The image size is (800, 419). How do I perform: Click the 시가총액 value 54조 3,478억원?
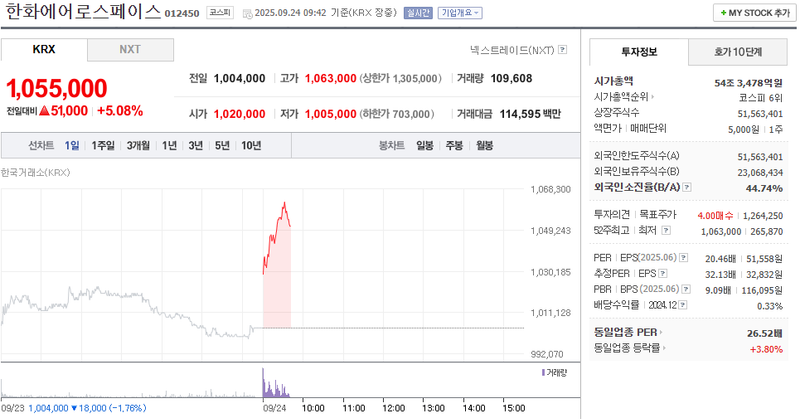(748, 82)
